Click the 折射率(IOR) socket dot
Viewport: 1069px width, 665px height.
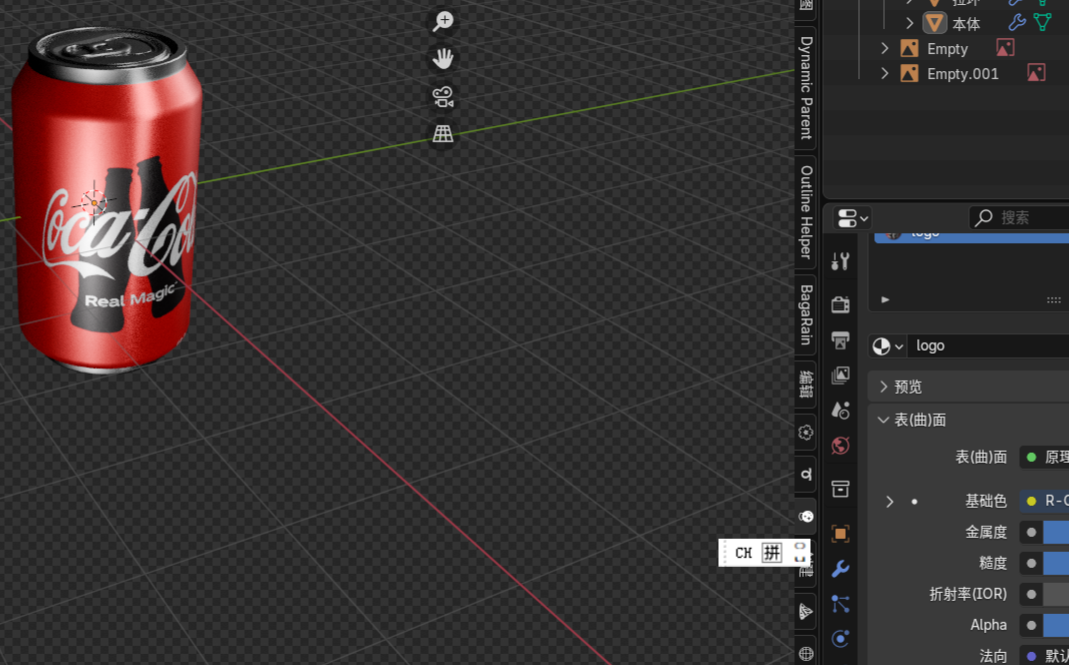point(1032,594)
